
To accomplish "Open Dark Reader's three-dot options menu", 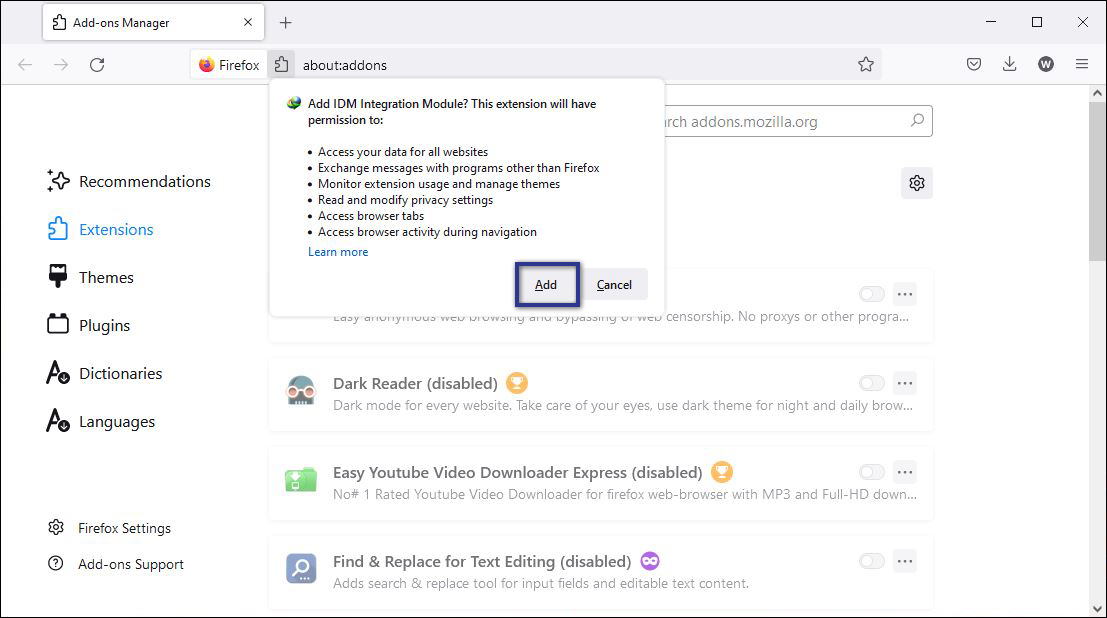I will click(905, 382).
